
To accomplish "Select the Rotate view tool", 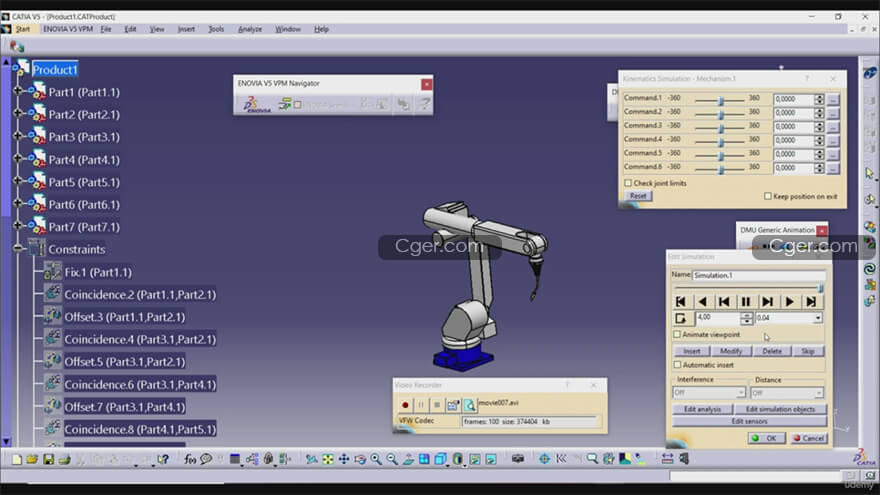I will (360, 459).
